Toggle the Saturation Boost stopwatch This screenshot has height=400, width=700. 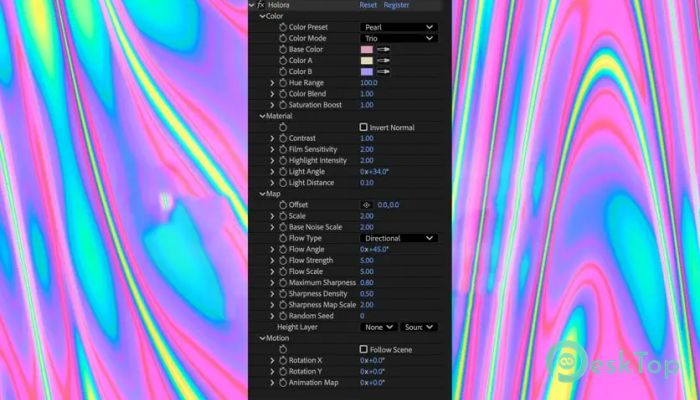point(283,105)
